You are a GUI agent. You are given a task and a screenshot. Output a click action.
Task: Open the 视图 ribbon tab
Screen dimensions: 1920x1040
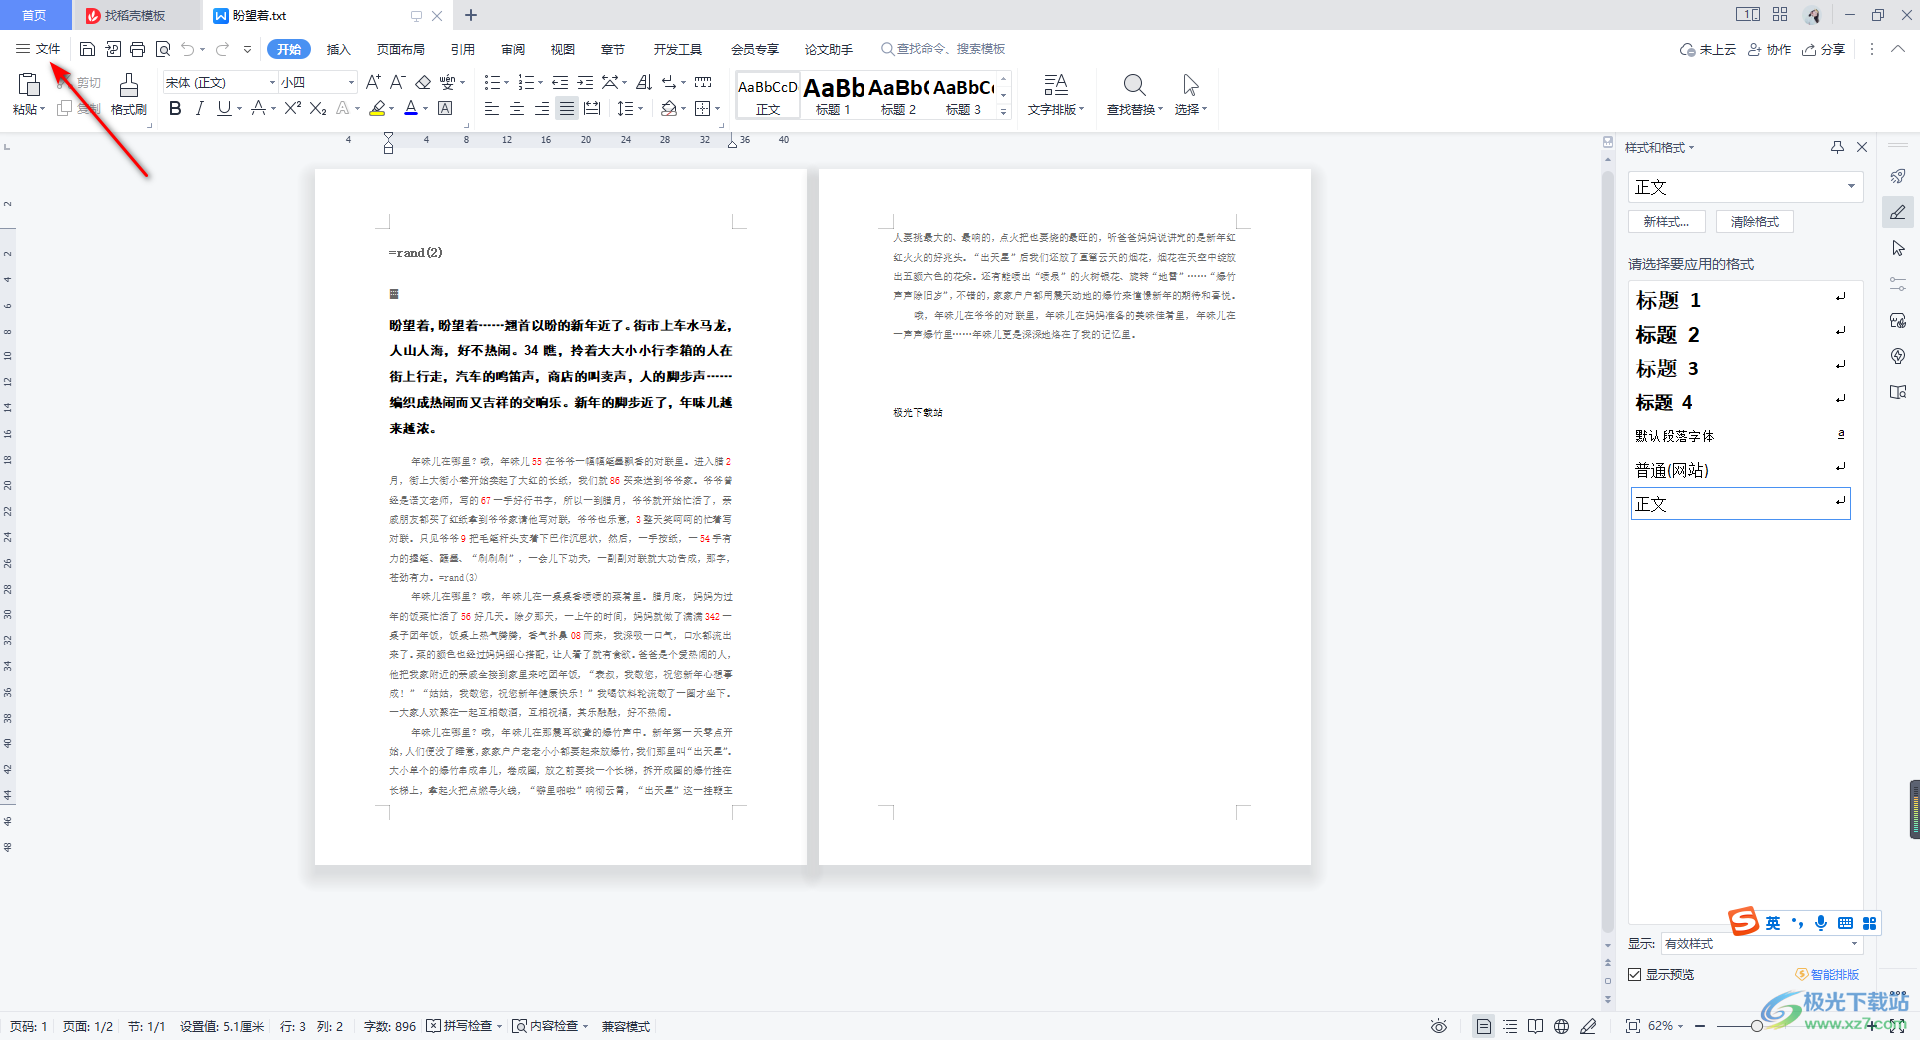[563, 49]
